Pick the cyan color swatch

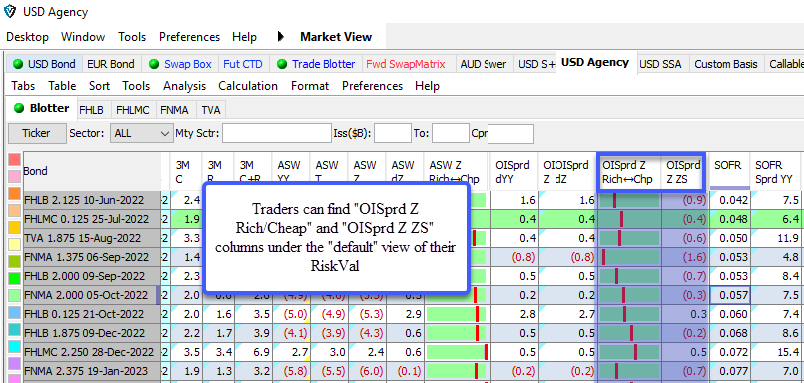point(14,346)
